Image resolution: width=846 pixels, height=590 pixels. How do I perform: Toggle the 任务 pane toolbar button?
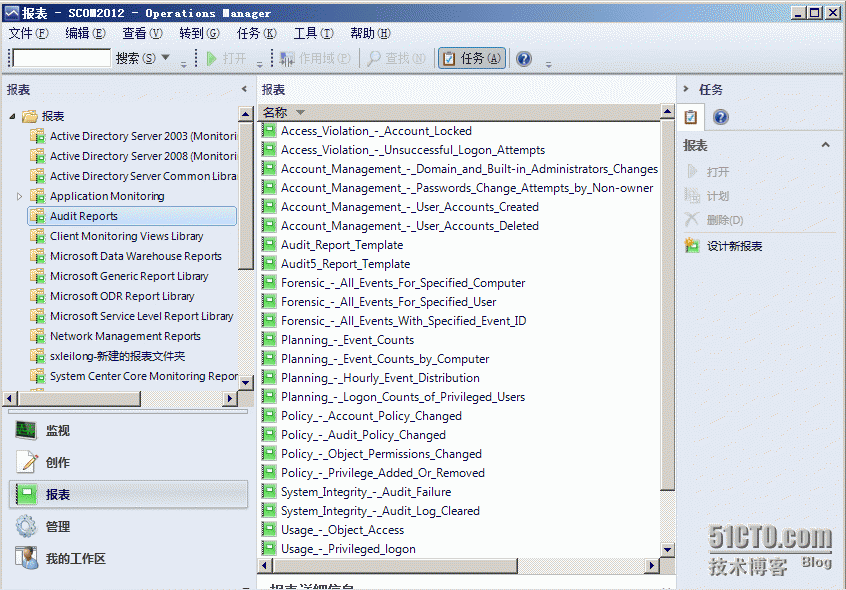click(x=473, y=58)
